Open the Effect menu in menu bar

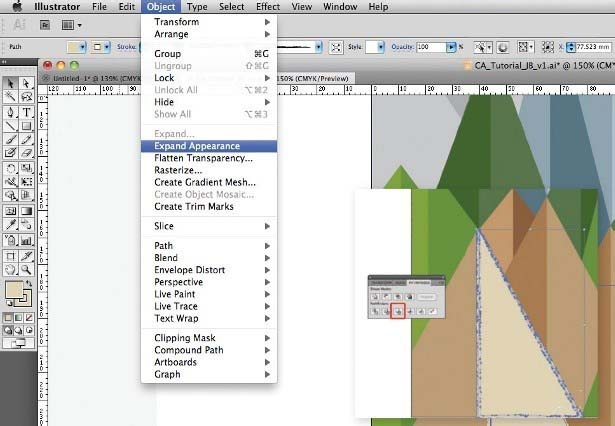[x=268, y=7]
